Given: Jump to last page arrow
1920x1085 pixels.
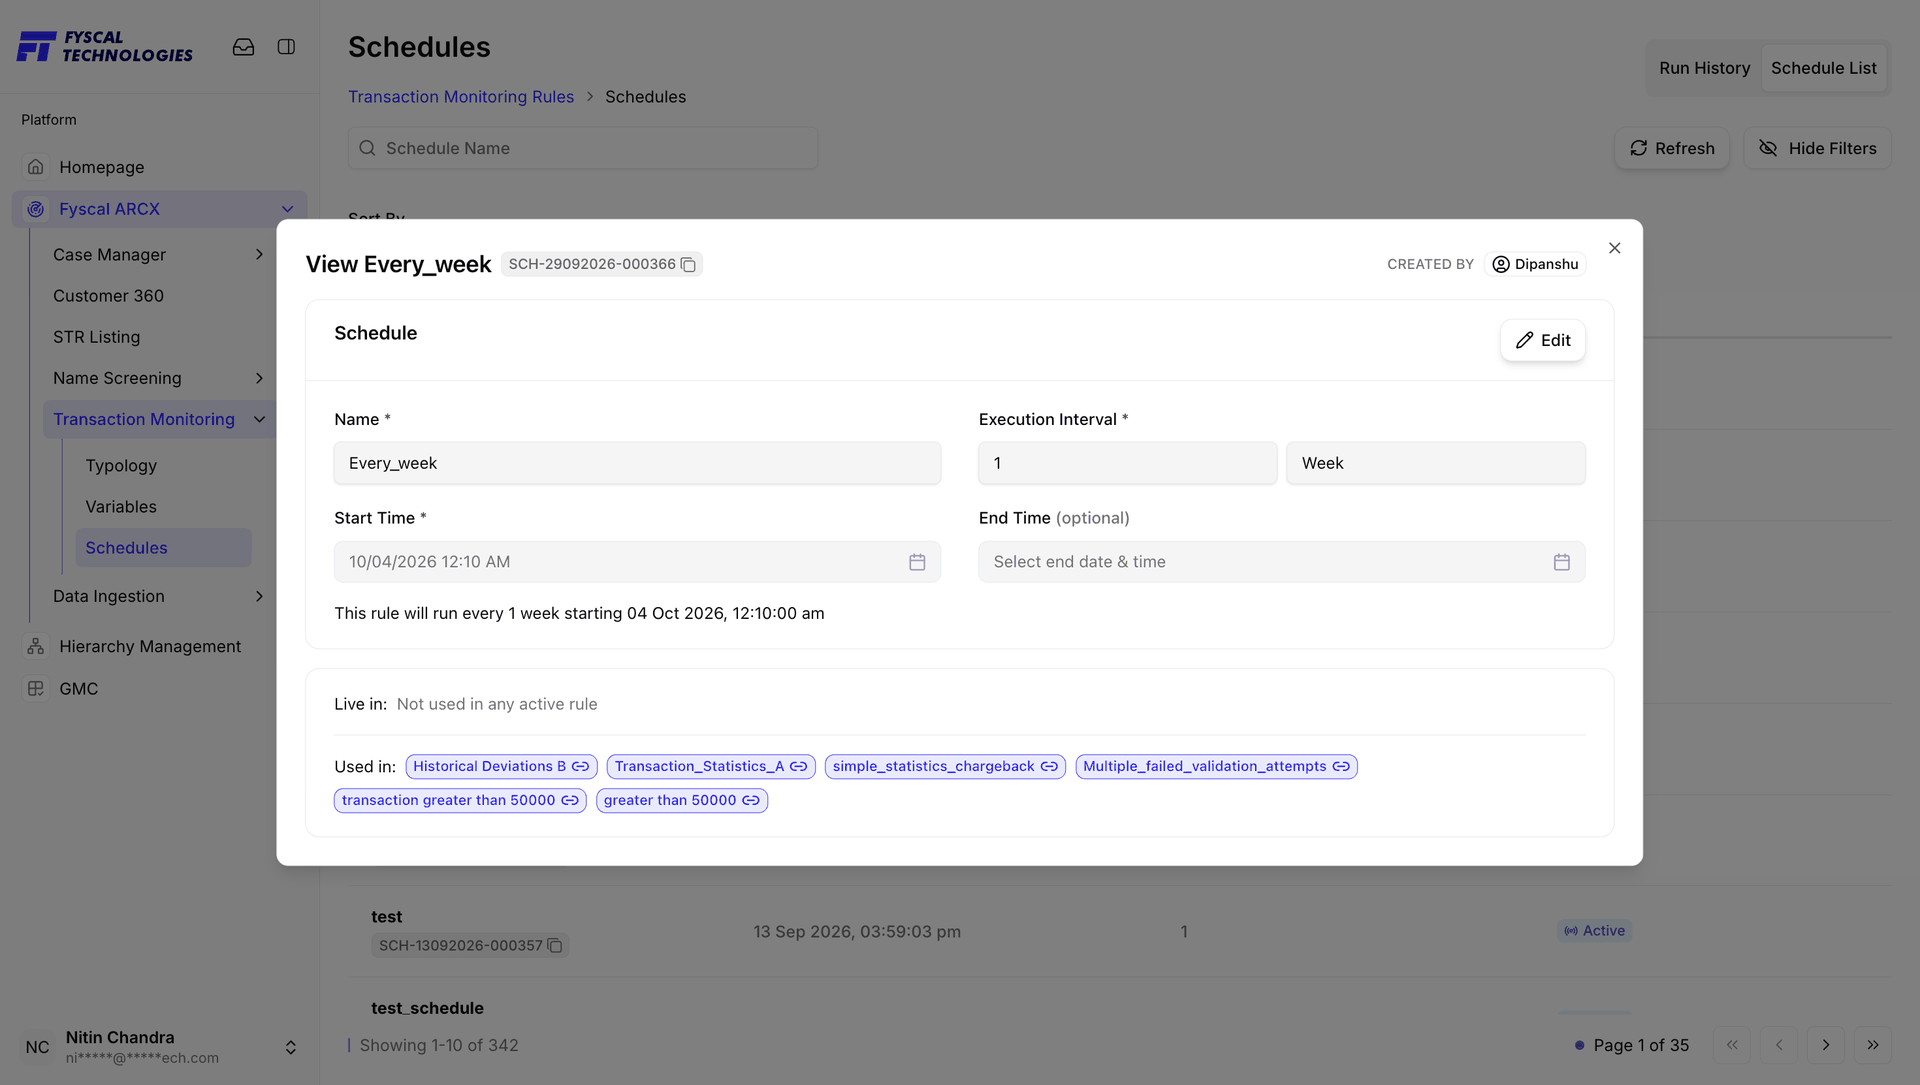Looking at the screenshot, I should point(1872,1045).
